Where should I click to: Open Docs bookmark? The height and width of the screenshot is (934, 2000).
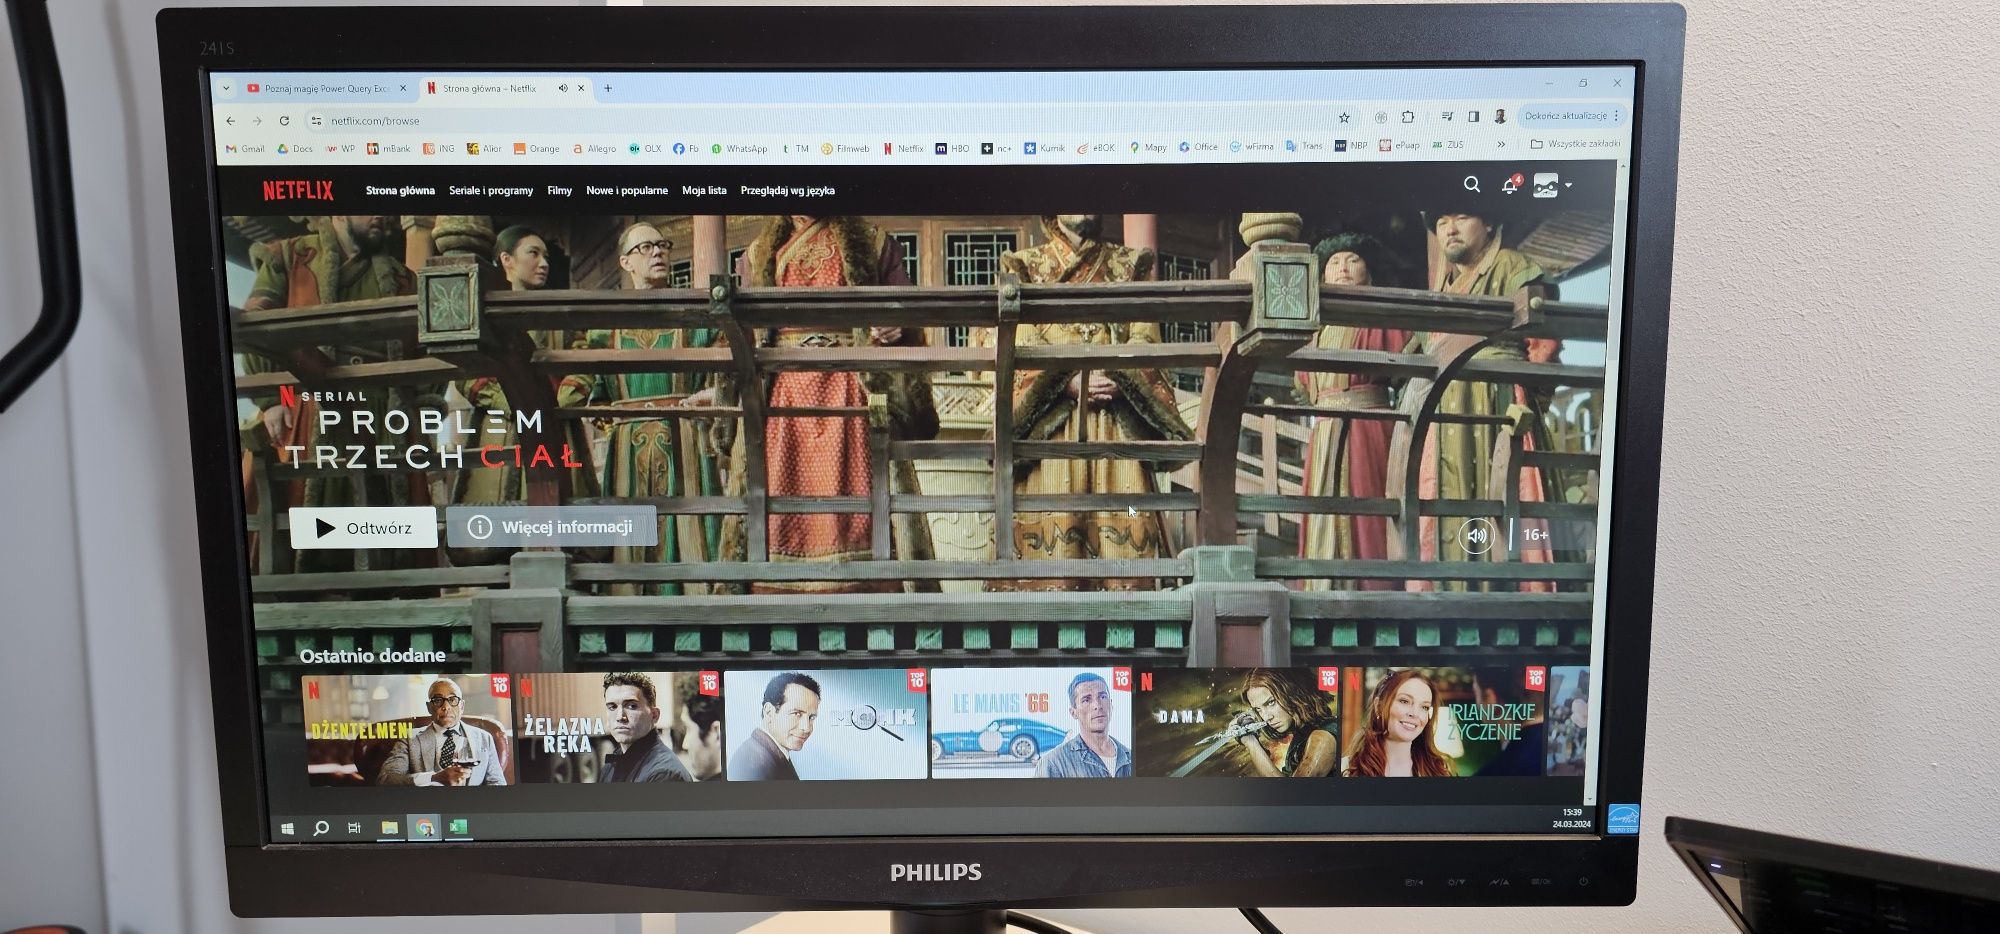(295, 149)
